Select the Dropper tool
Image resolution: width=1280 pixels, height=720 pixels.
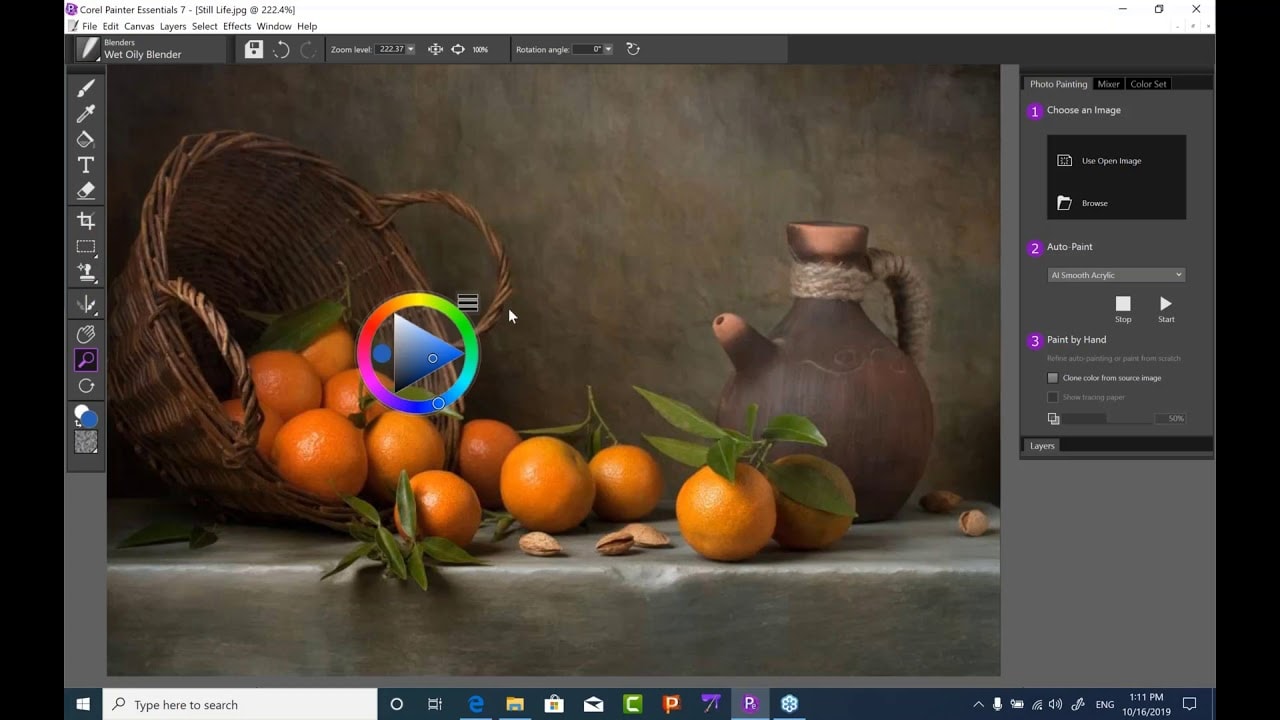pos(86,114)
